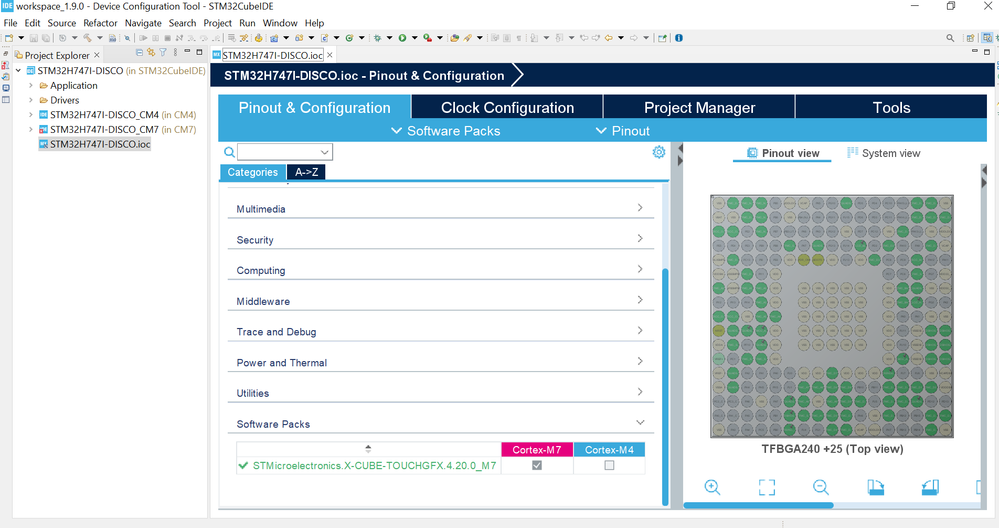Open the Pinout dropdown in blue bar
999x528 pixels.
(622, 131)
